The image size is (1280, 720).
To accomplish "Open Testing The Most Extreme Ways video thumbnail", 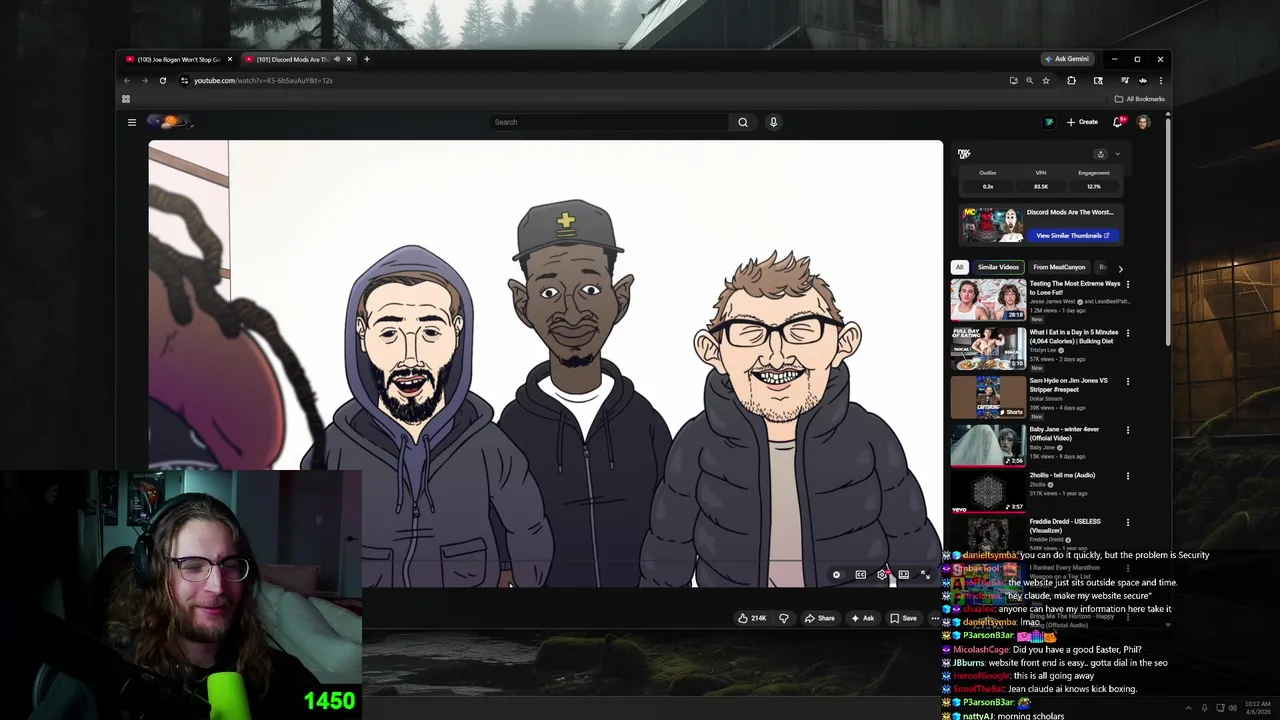I will tap(988, 300).
